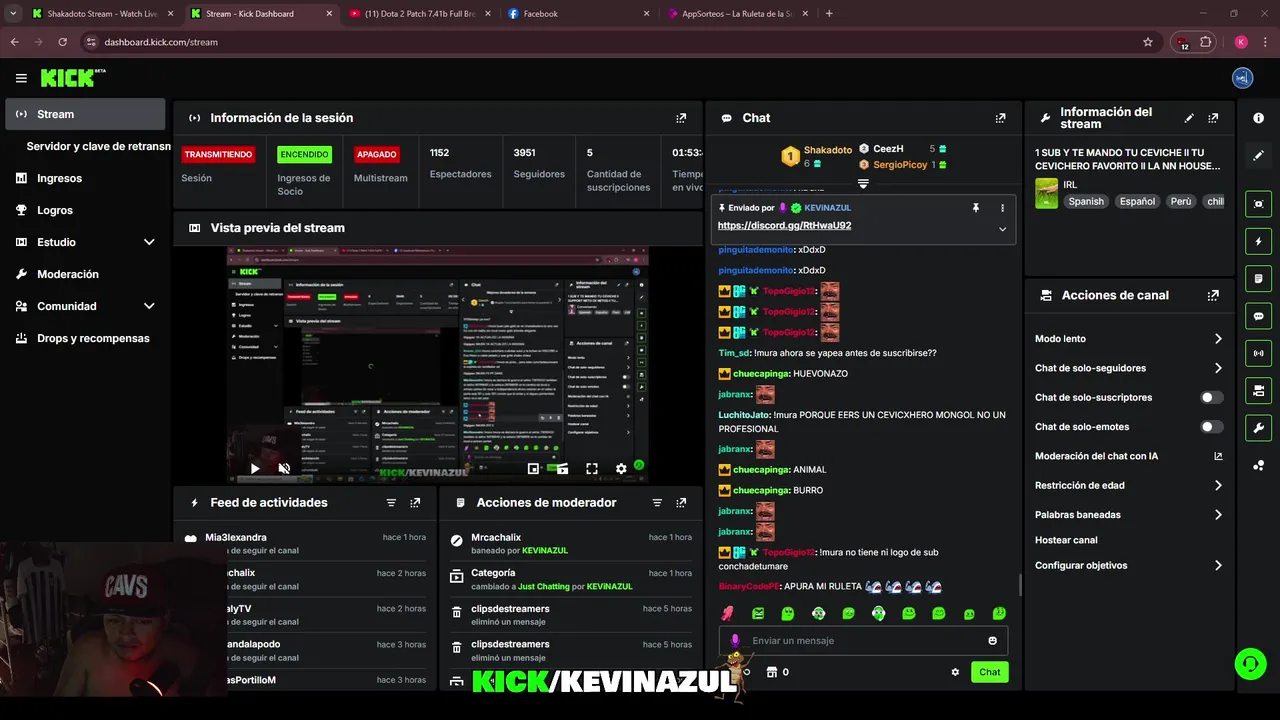Unmute the stream preview audio
This screenshot has height=720, width=1280.
tap(284, 468)
